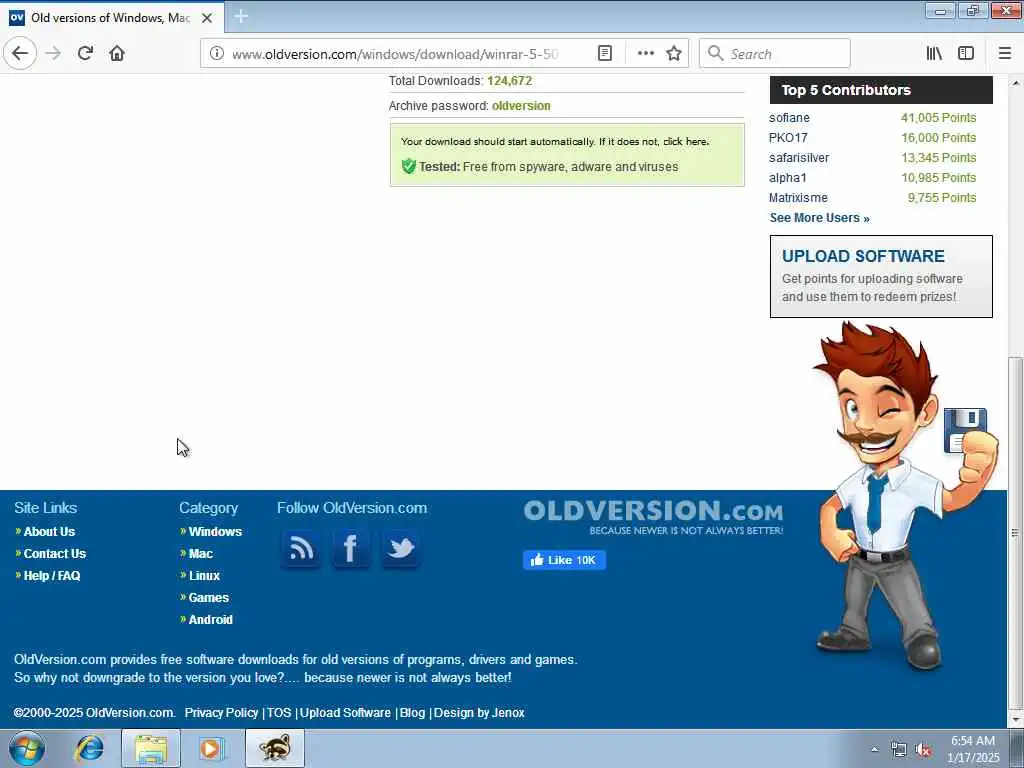
Task: Click the floppy disk mascot icon
Action: 965,430
